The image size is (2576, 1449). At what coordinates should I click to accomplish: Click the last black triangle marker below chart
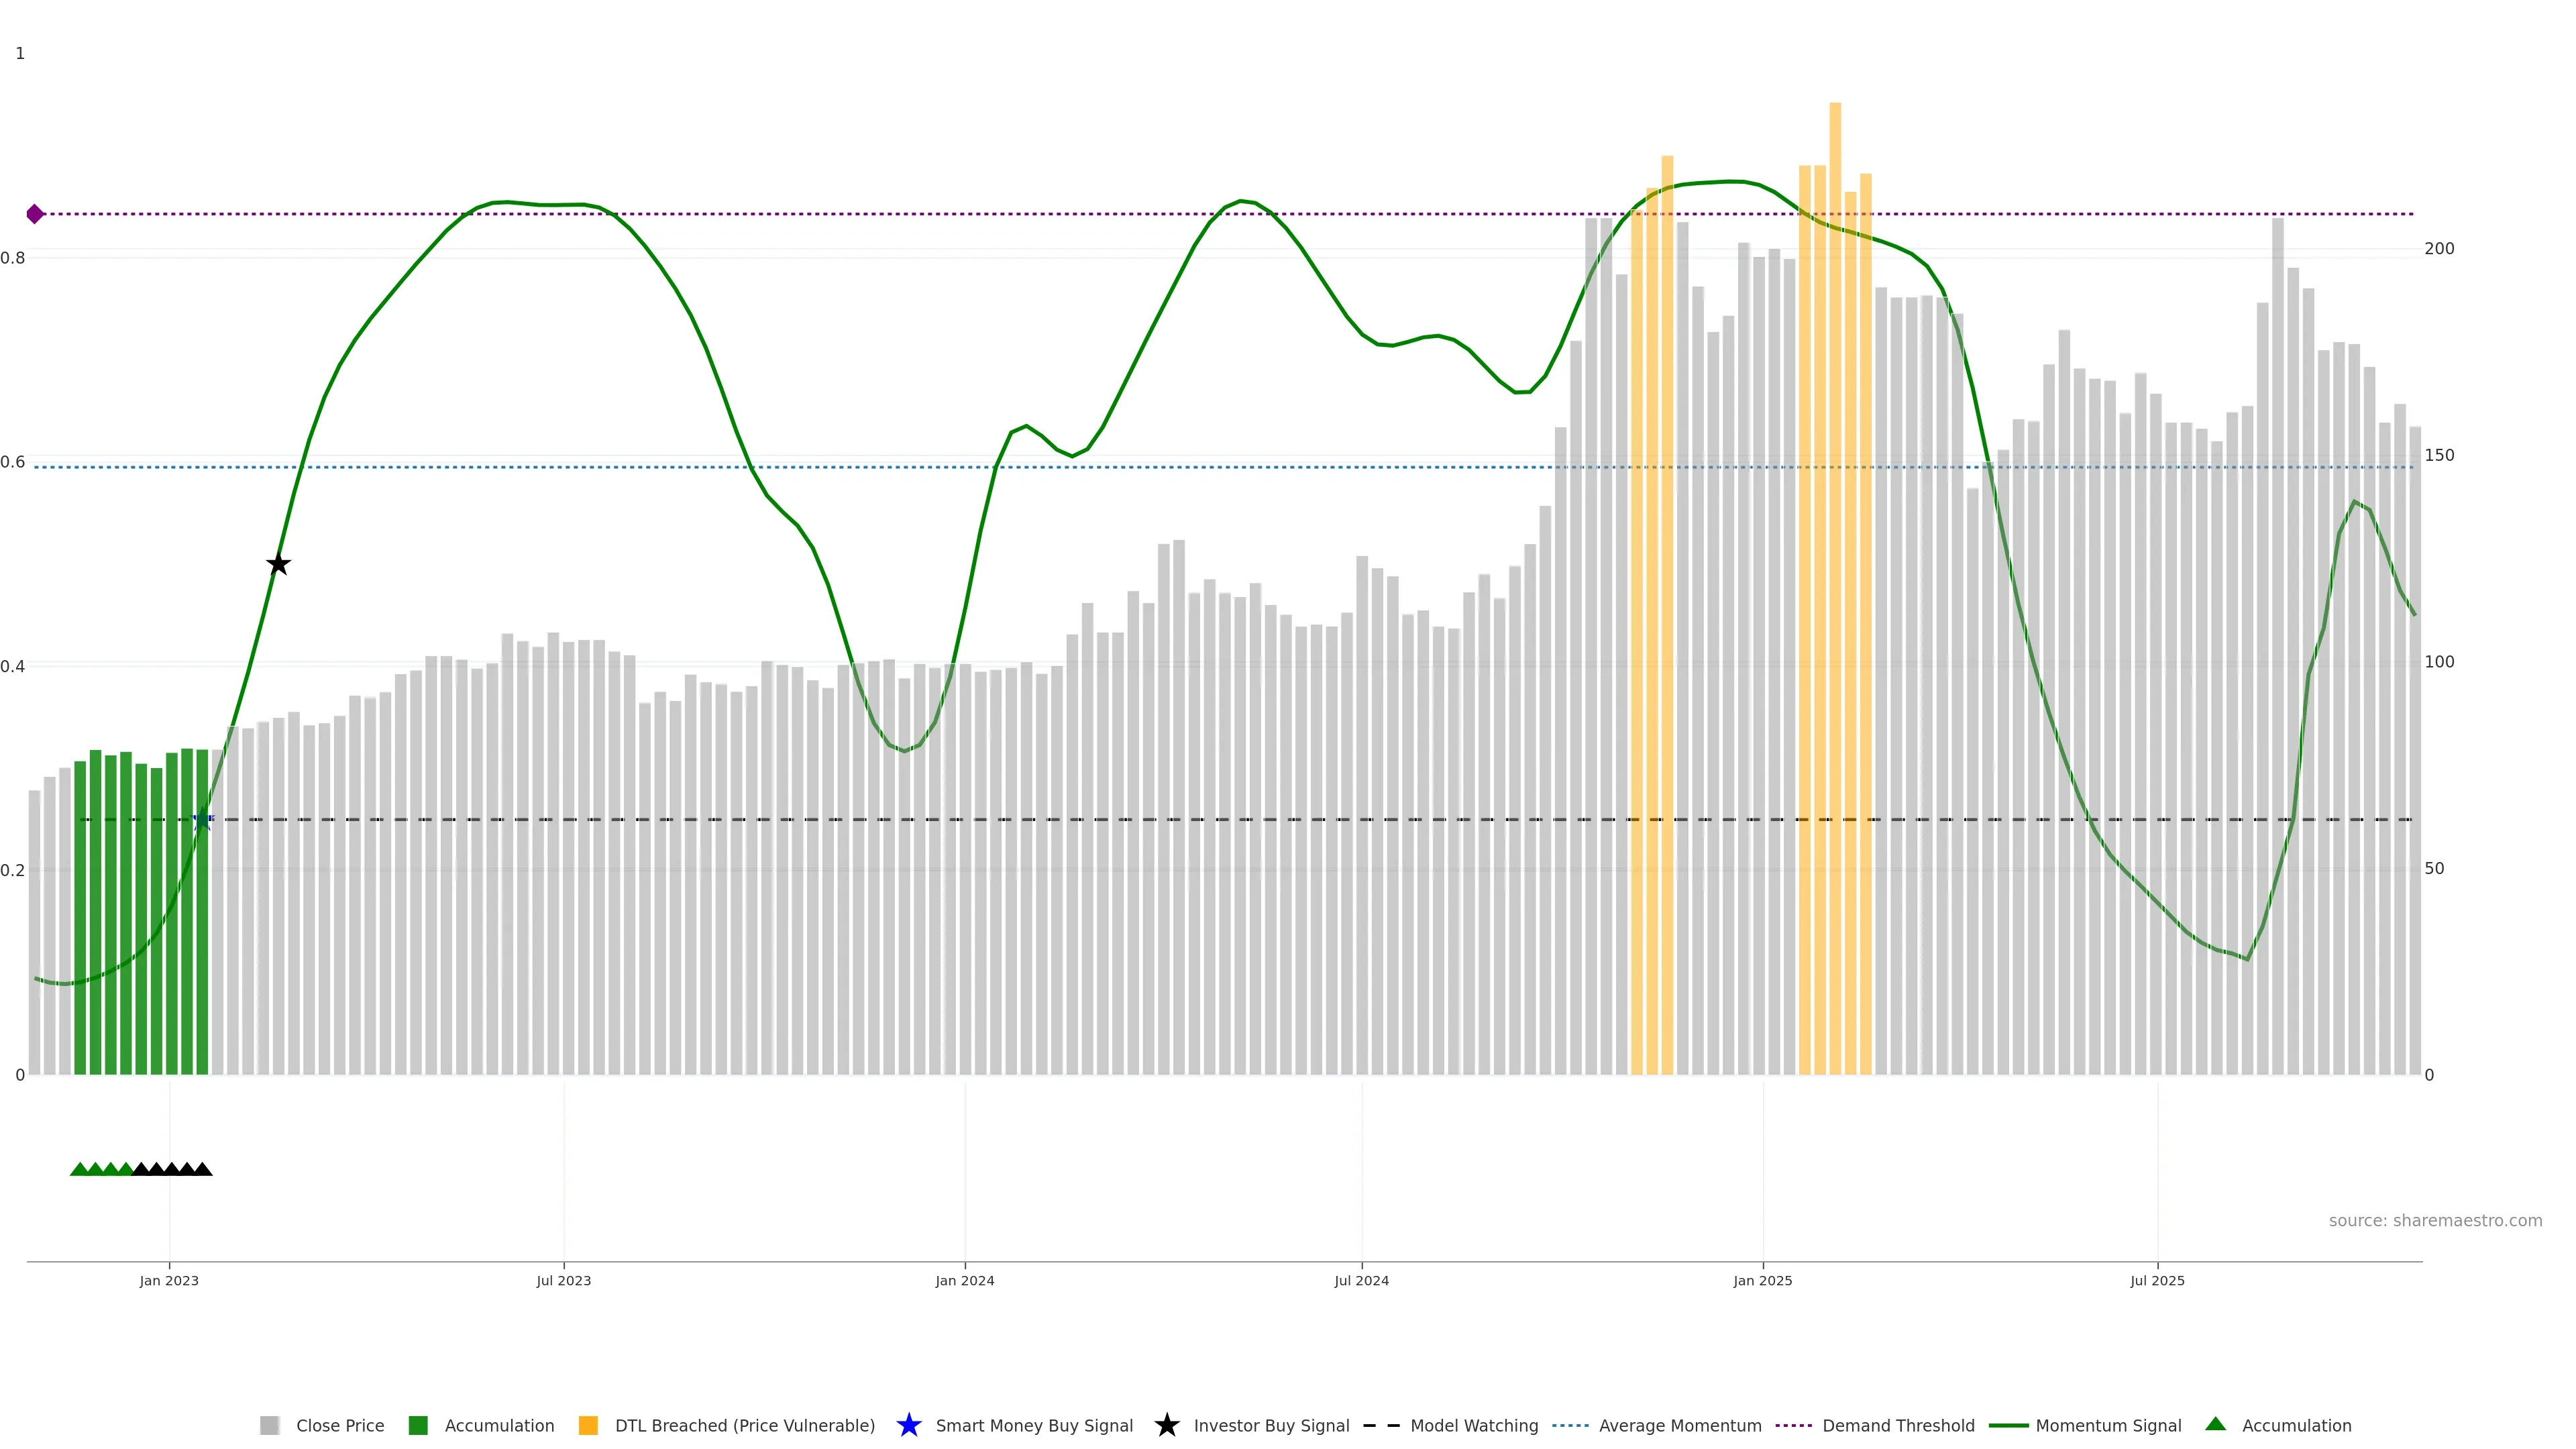pyautogui.click(x=203, y=1169)
